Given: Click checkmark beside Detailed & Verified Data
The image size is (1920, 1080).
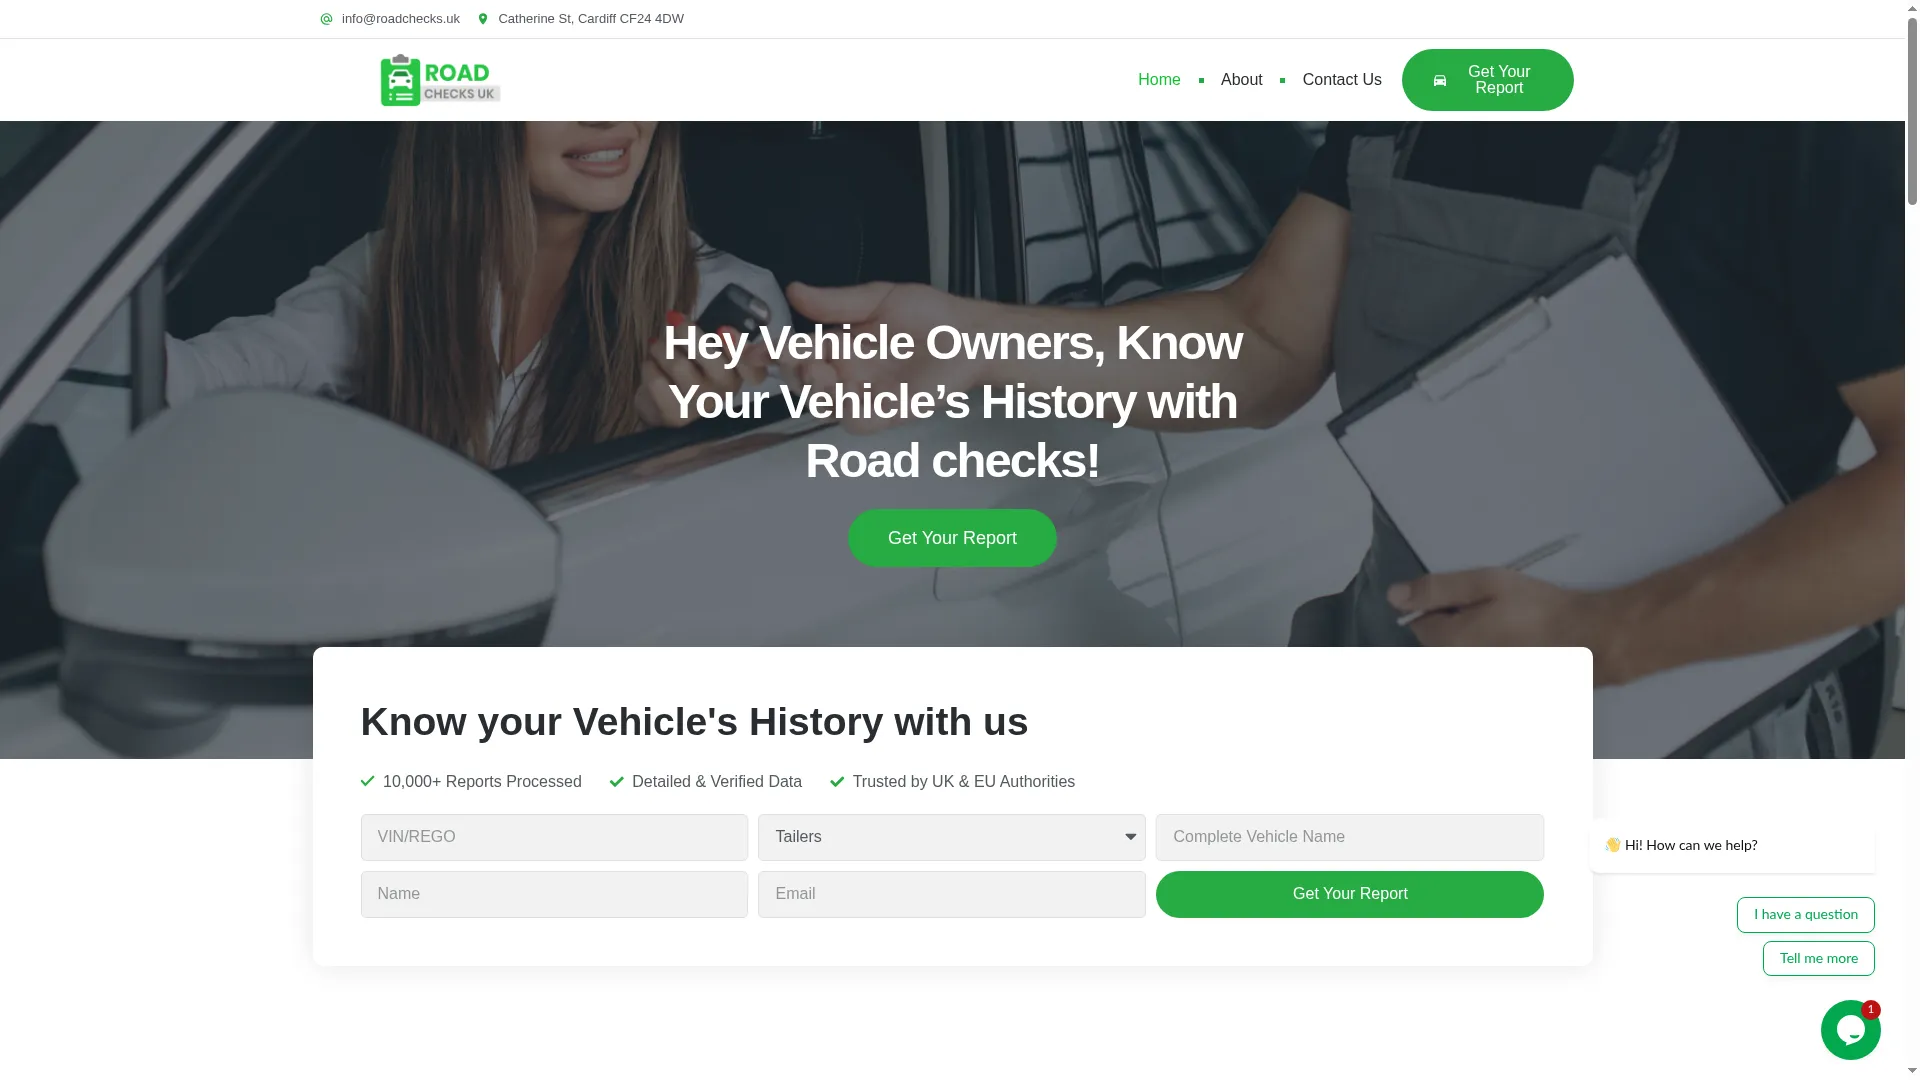Looking at the screenshot, I should (617, 781).
